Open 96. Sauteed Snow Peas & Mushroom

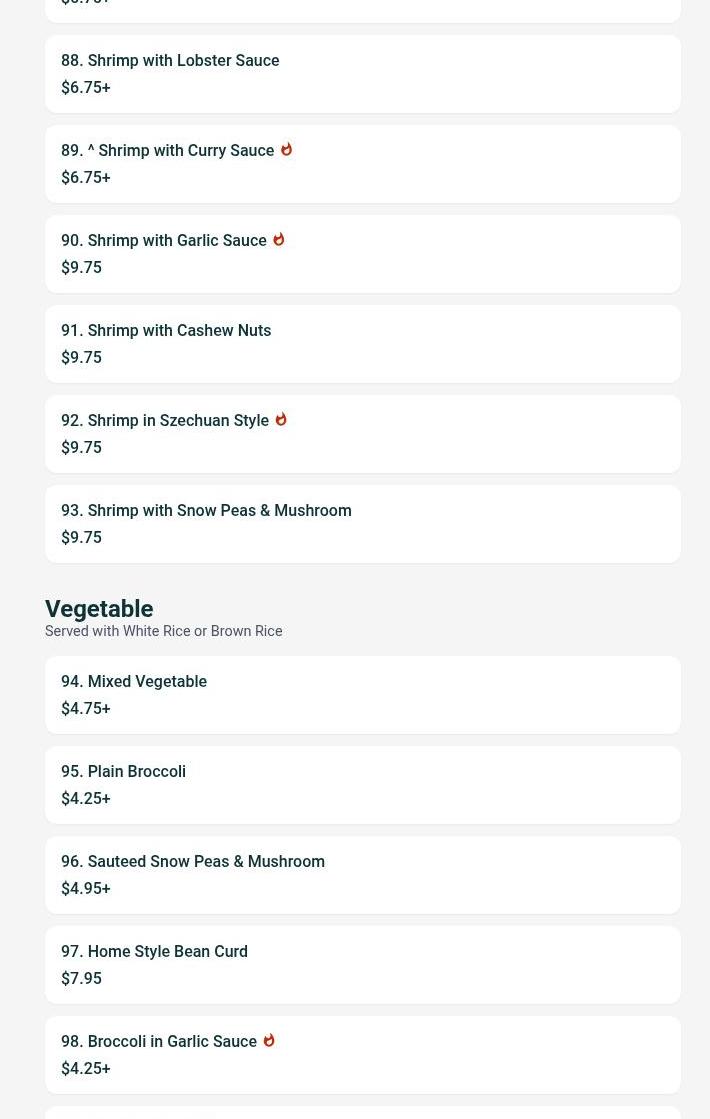[362, 875]
